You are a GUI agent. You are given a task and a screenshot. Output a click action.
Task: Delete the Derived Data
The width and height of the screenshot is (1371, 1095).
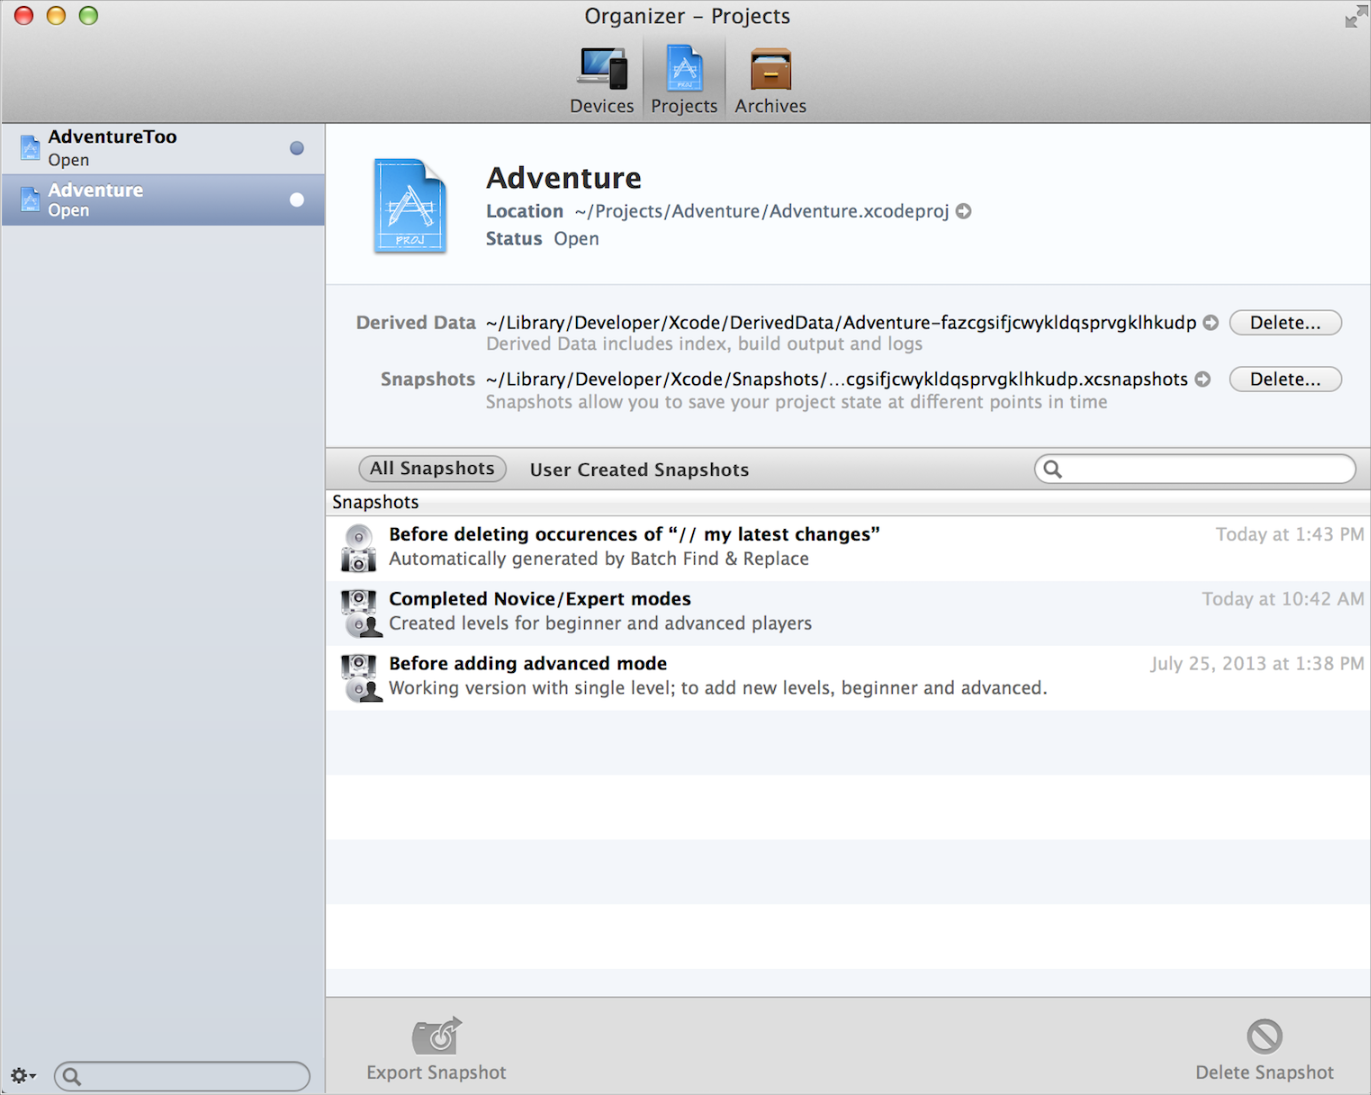[x=1285, y=323]
